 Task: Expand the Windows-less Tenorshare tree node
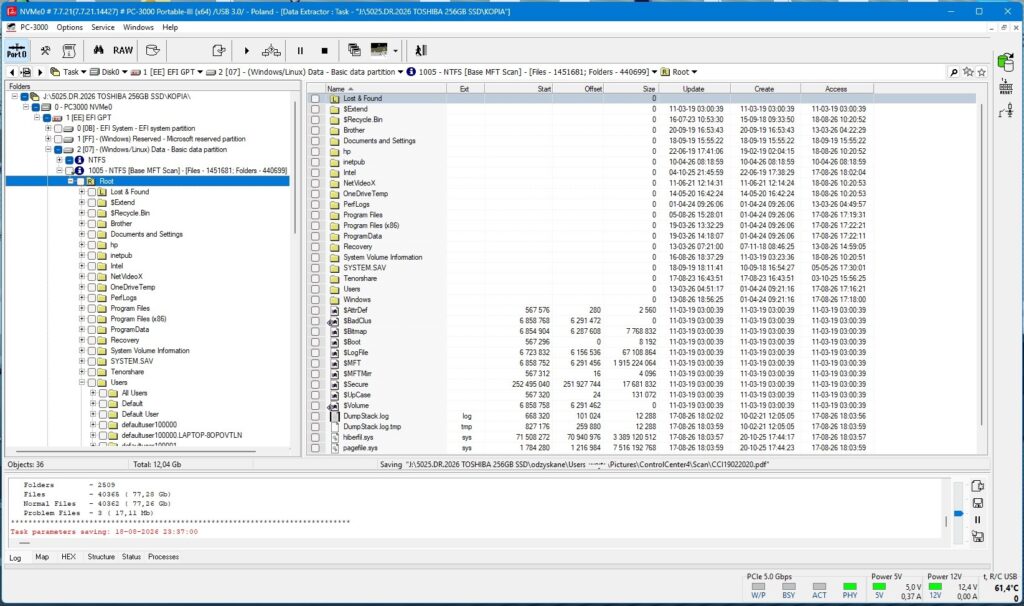82,372
